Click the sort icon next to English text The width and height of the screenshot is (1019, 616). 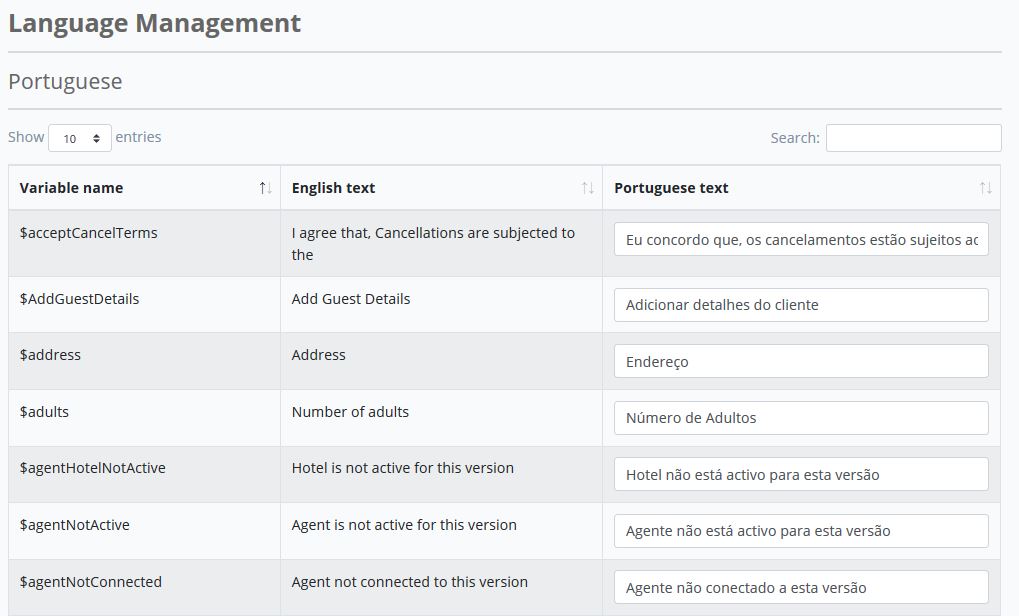590,187
